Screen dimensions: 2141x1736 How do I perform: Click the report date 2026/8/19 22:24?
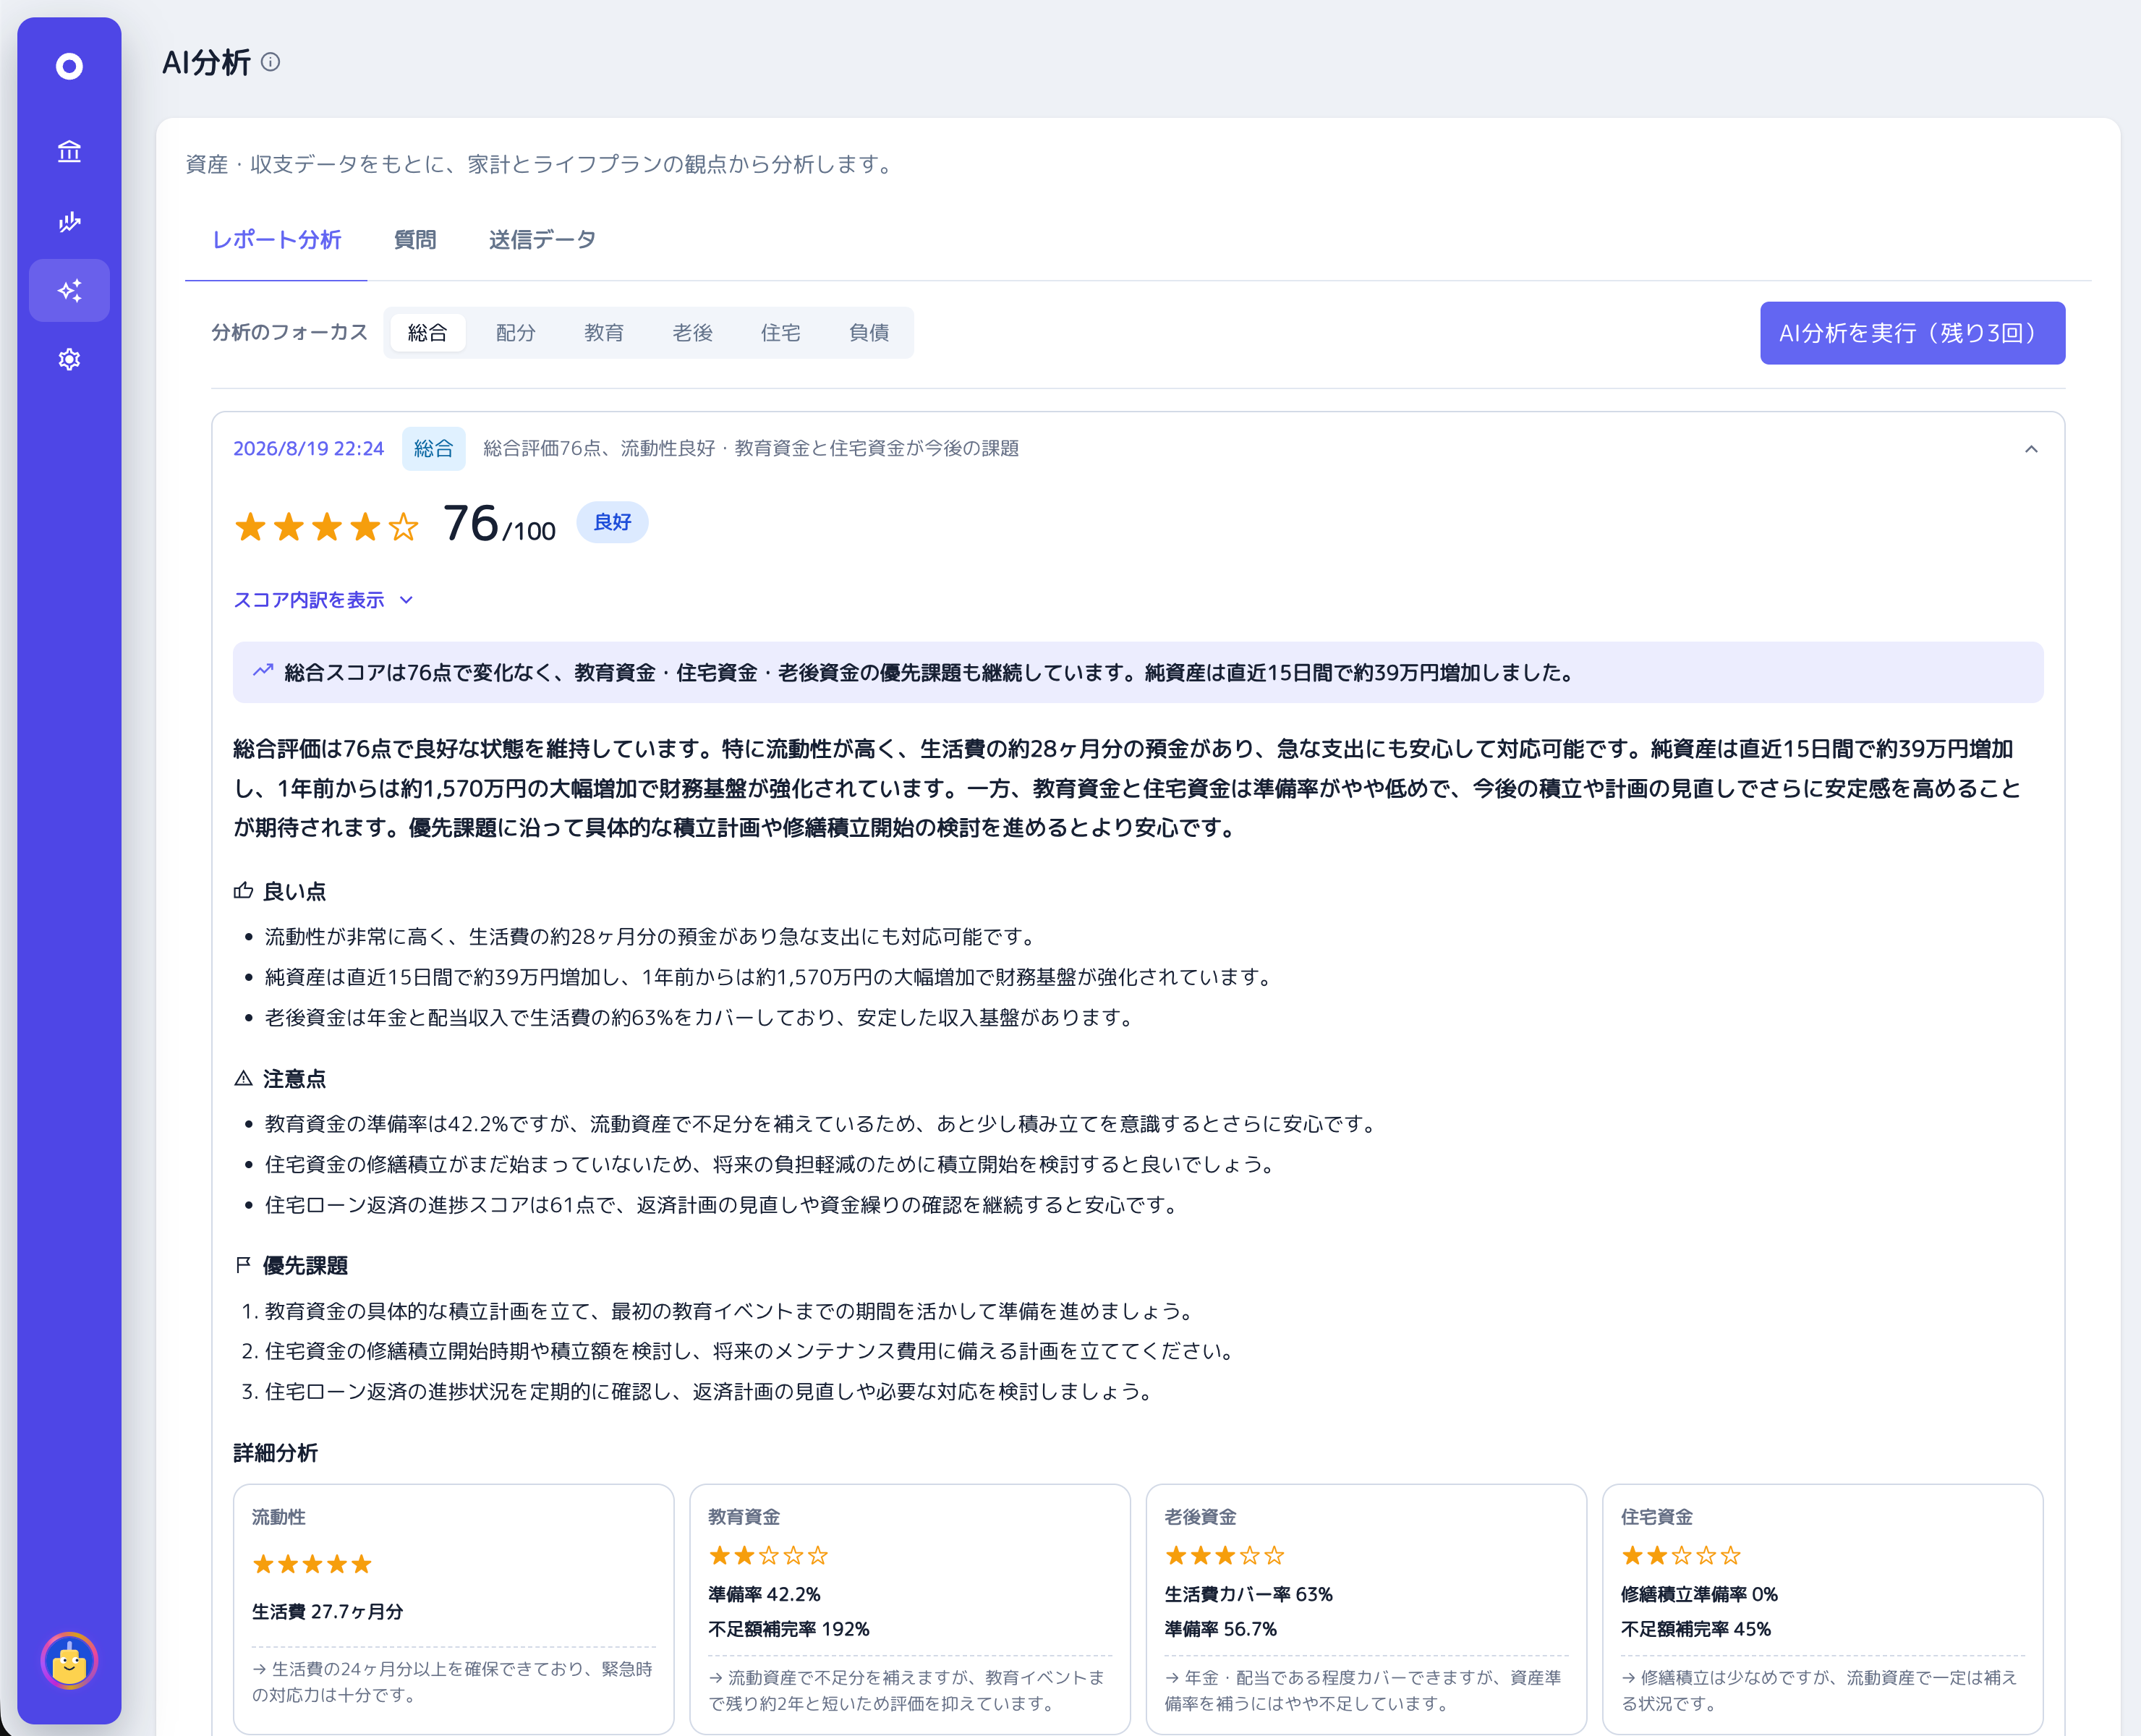click(308, 449)
